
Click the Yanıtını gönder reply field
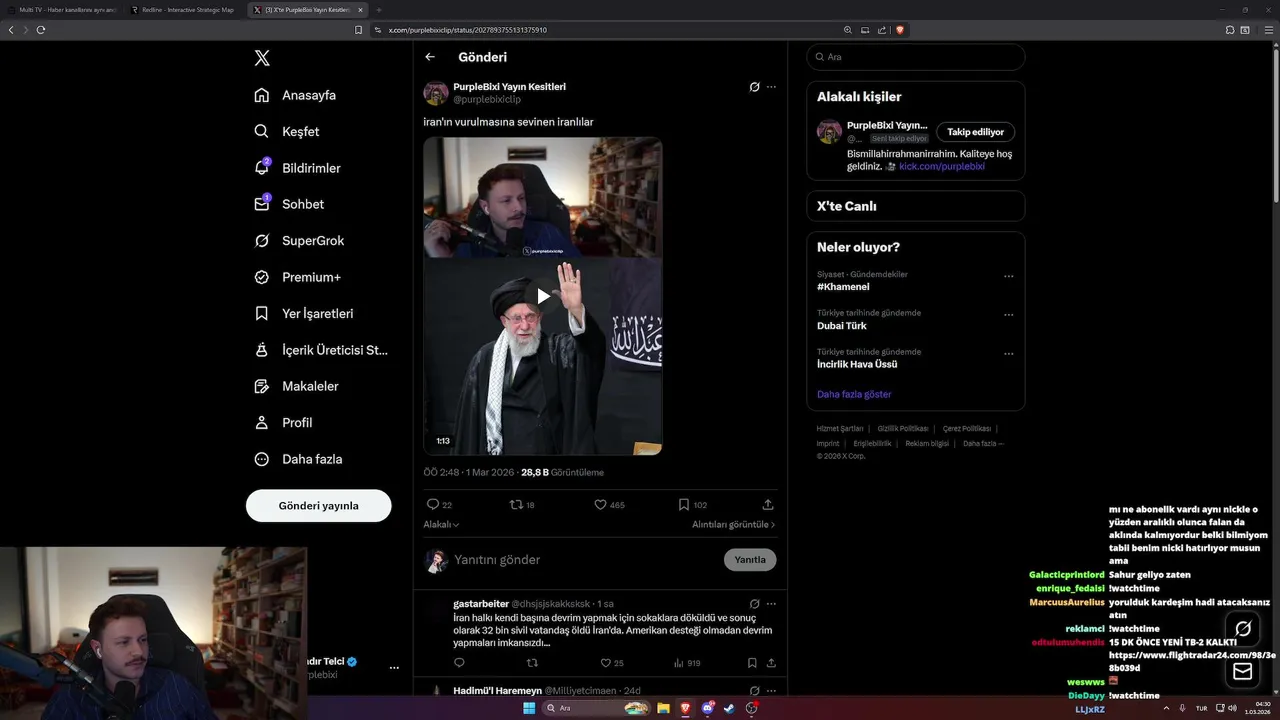pos(585,560)
